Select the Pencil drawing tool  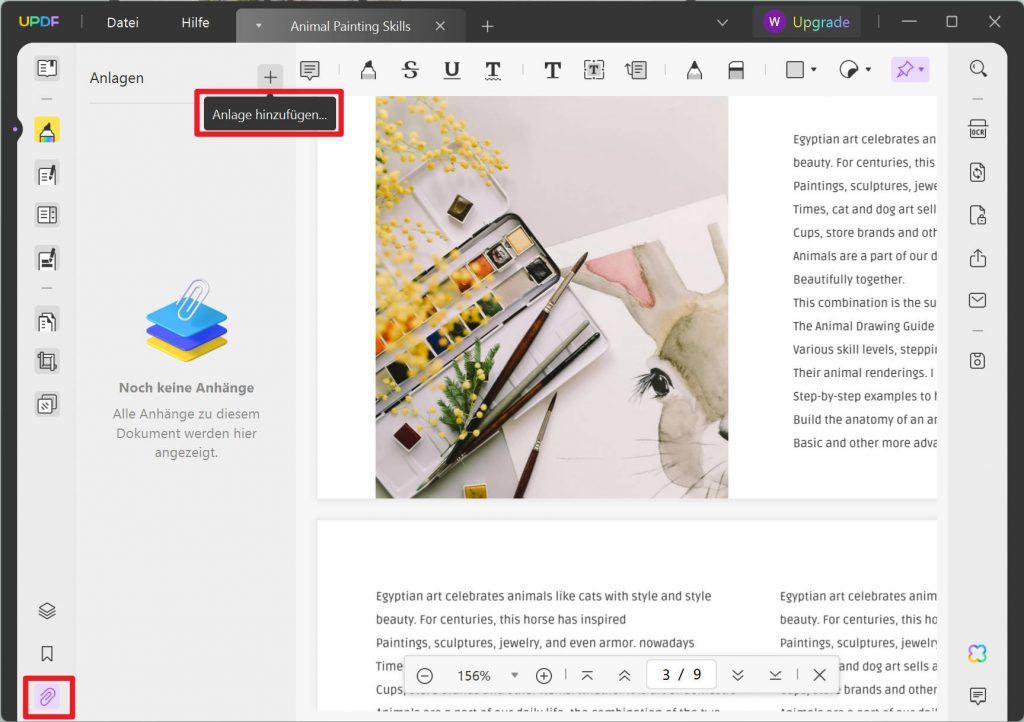694,69
